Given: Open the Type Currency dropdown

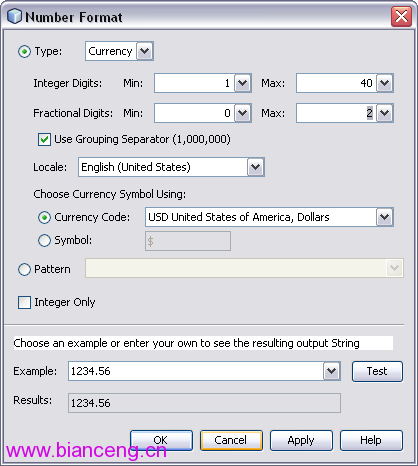Looking at the screenshot, I should 145,51.
